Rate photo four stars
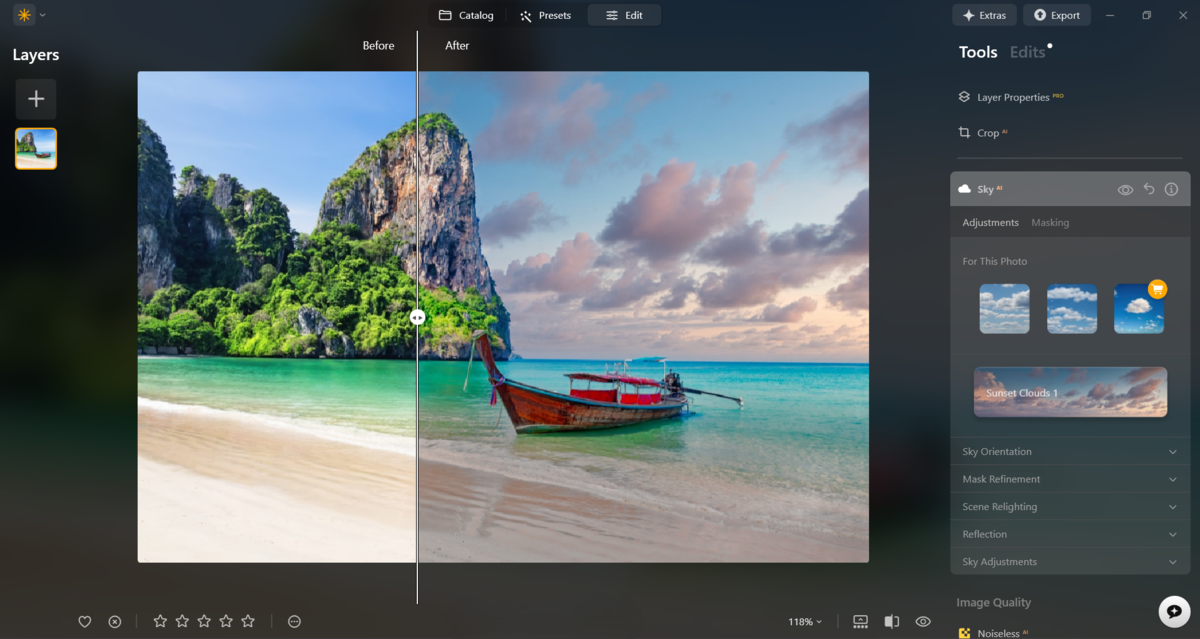 (x=226, y=622)
